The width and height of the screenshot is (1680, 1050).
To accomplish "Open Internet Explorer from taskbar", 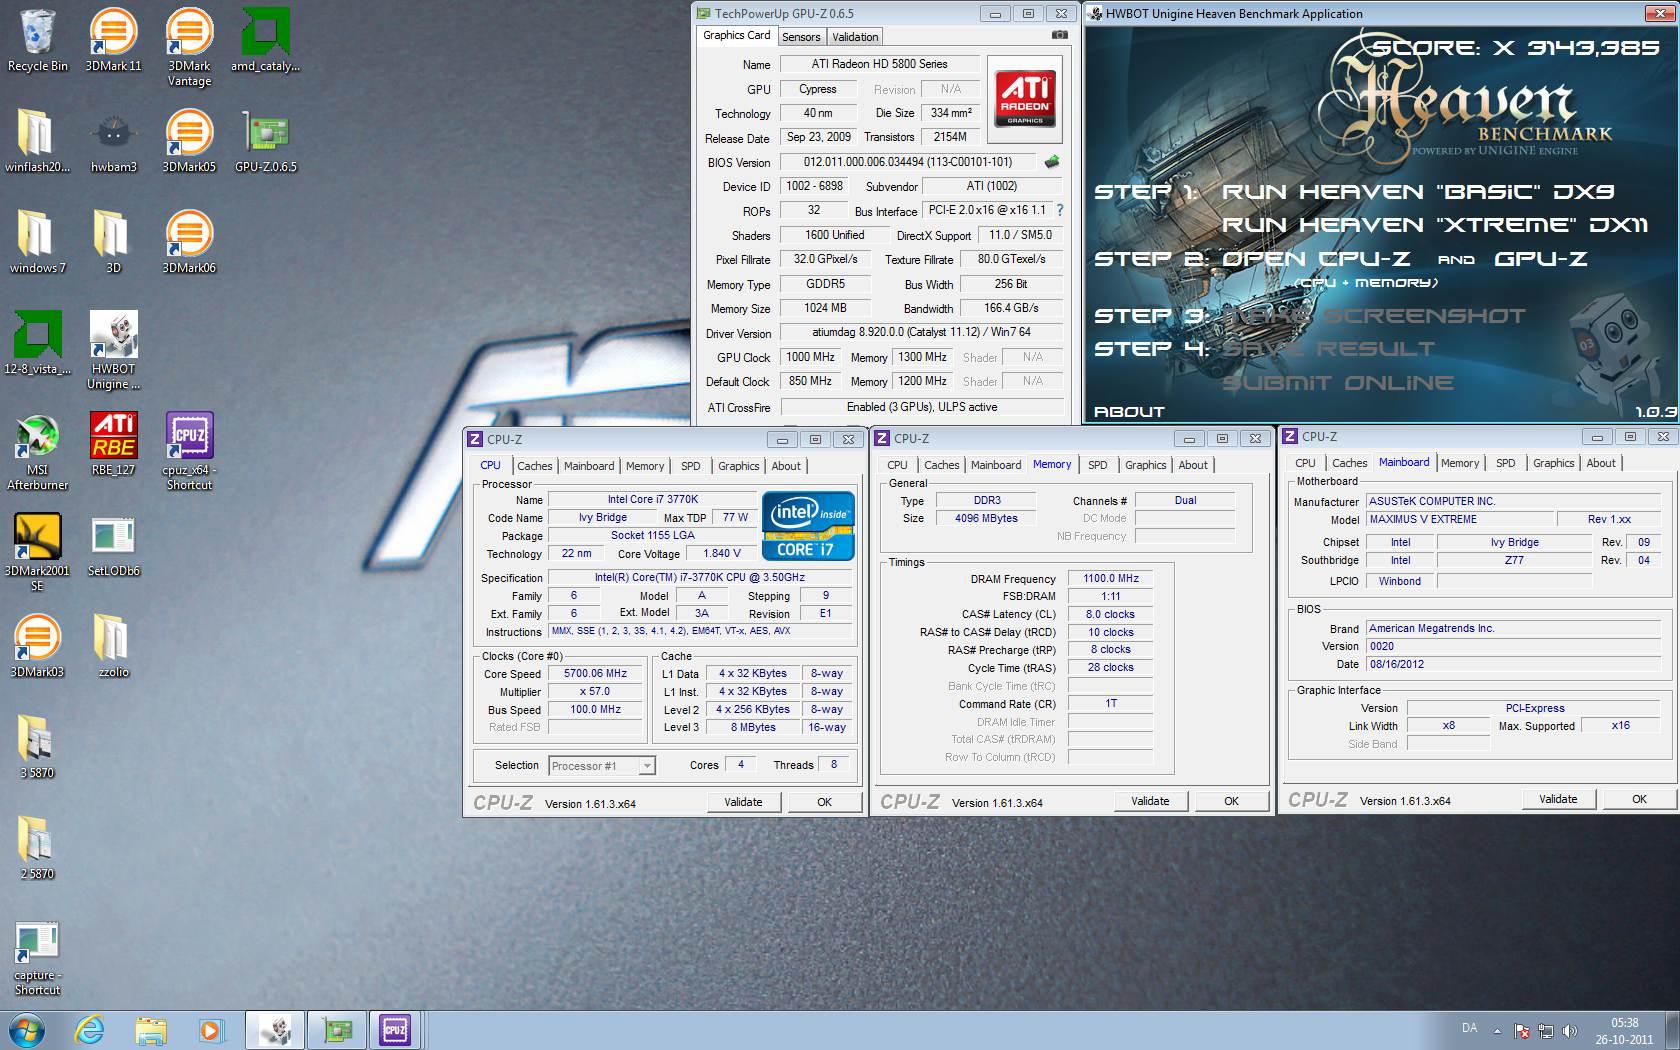I will tap(90, 1030).
